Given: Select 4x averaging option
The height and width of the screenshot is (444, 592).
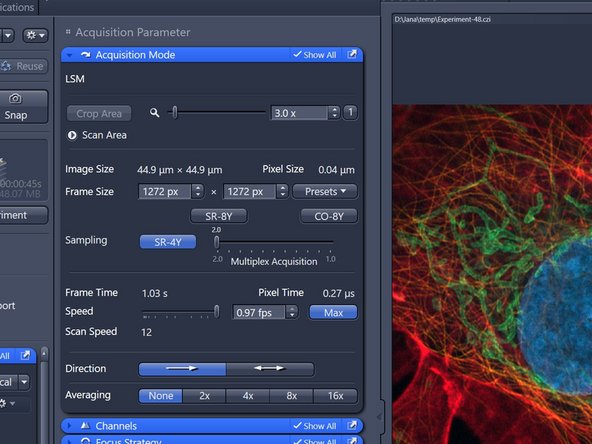Looking at the screenshot, I should tap(248, 396).
